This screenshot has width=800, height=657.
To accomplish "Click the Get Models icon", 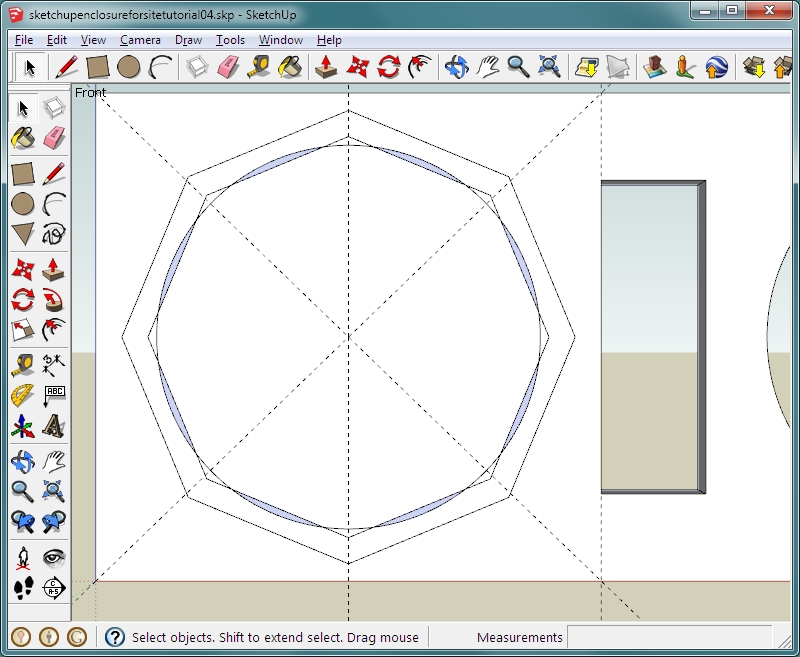I will point(587,67).
